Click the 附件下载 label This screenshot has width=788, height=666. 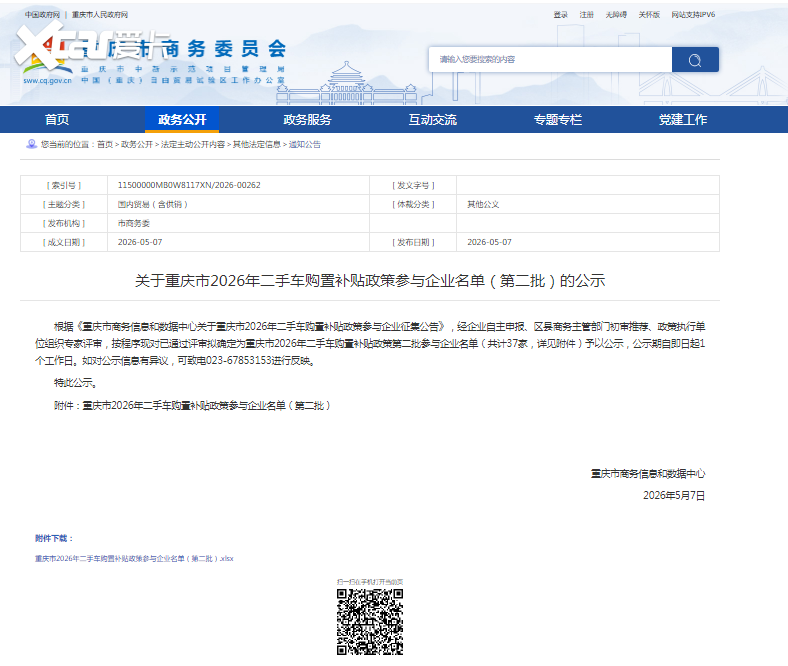(54, 538)
